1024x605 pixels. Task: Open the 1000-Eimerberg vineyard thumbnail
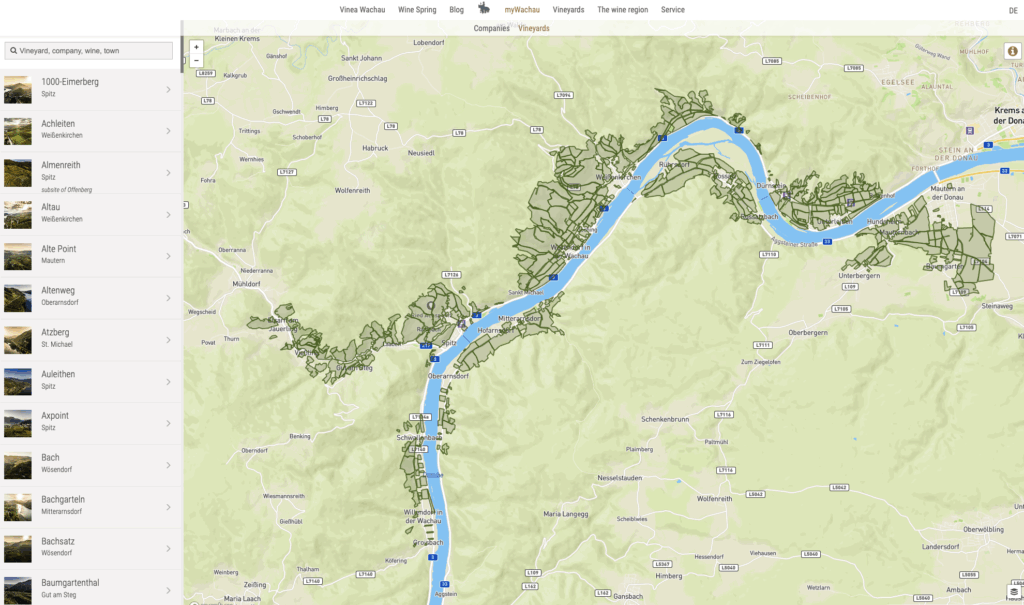18,90
